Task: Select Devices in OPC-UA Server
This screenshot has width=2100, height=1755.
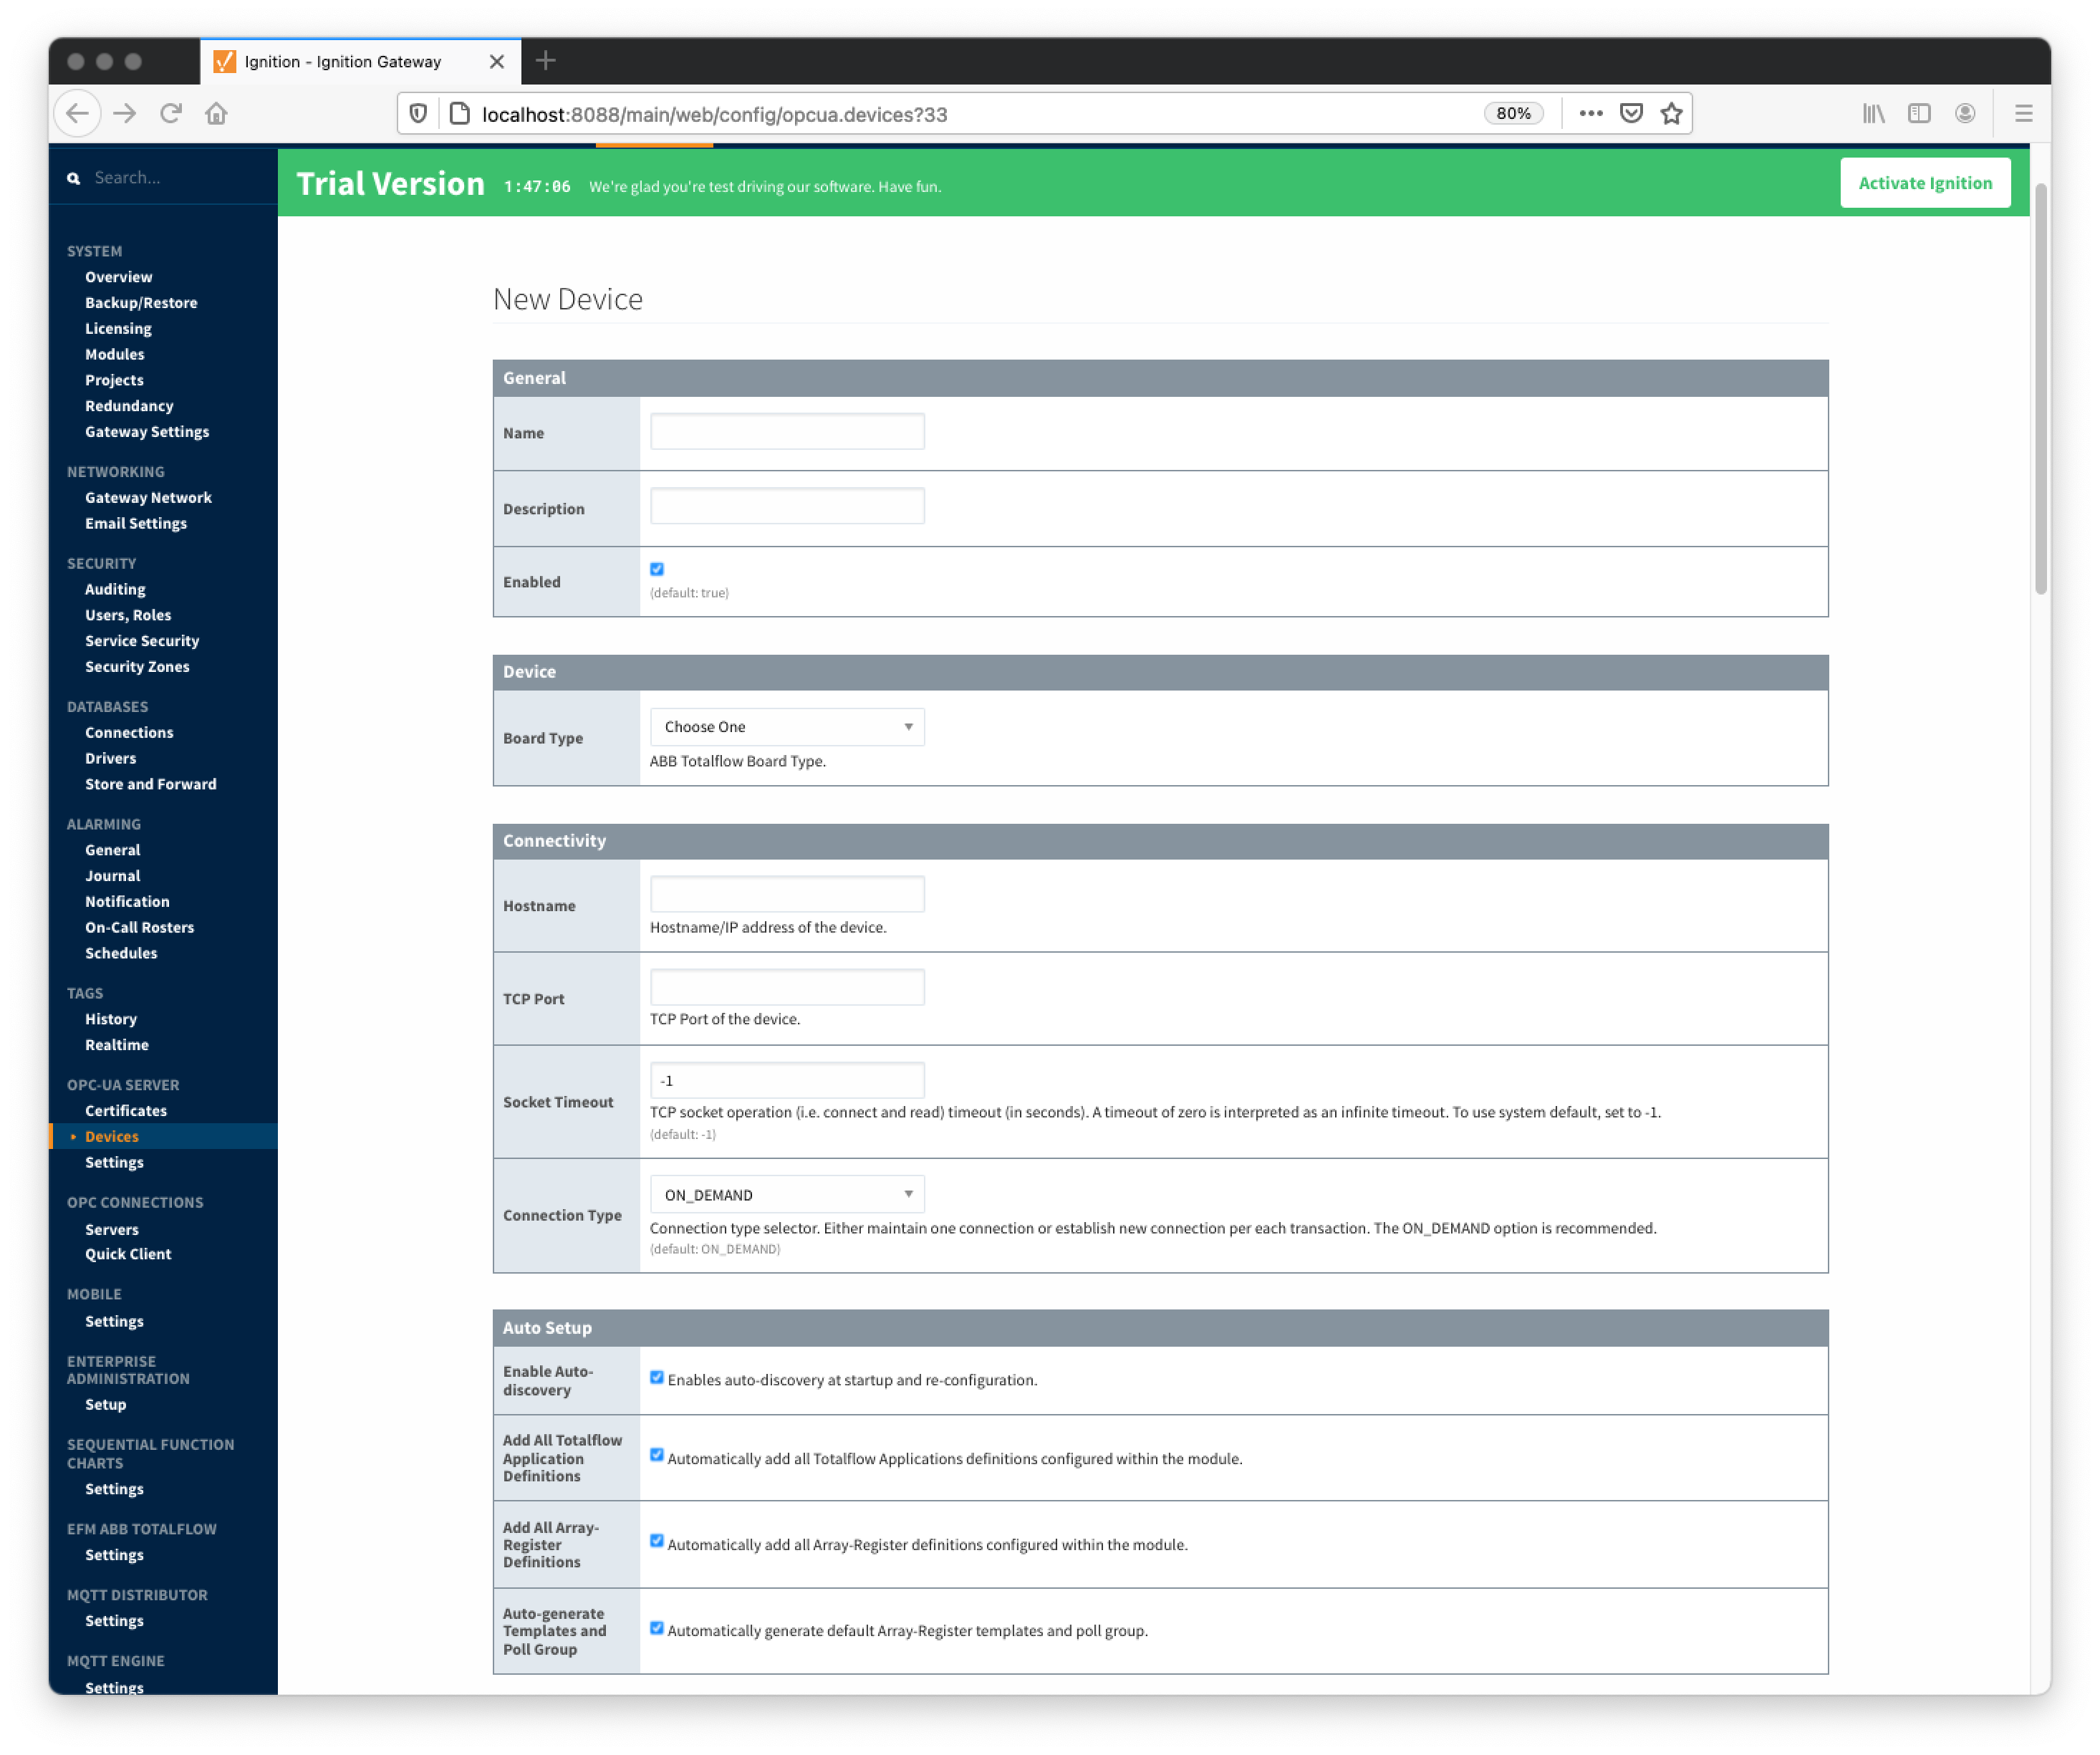Action: [x=112, y=1137]
